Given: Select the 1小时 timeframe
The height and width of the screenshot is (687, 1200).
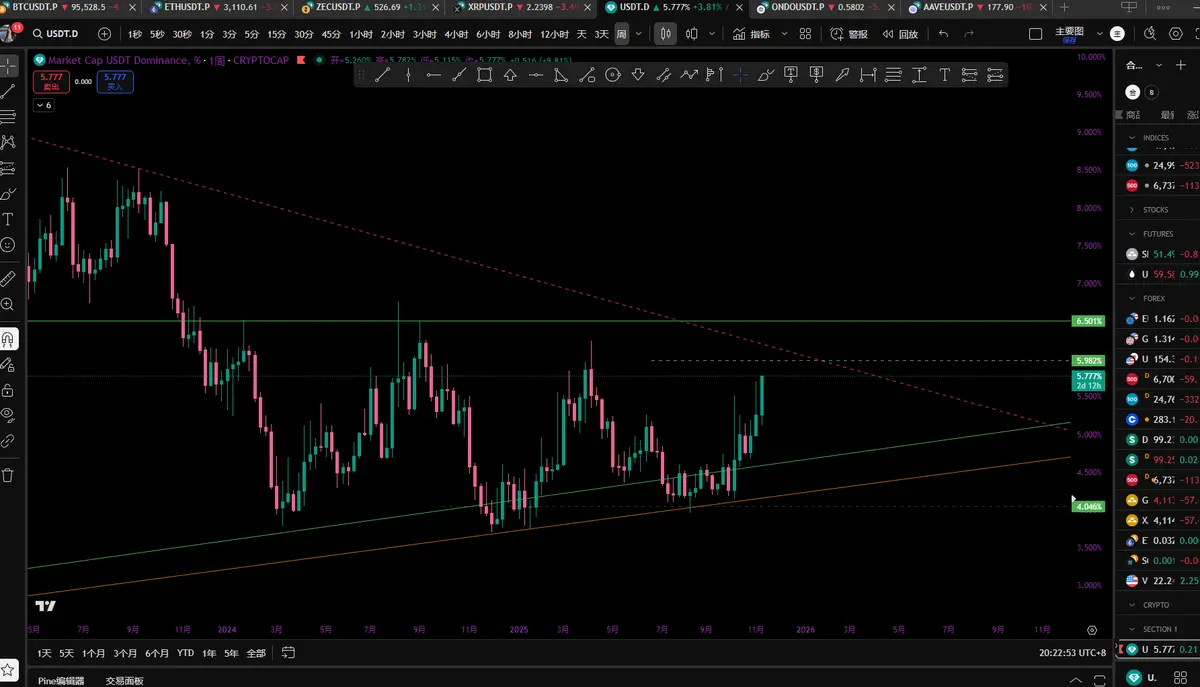Looking at the screenshot, I should 360,33.
